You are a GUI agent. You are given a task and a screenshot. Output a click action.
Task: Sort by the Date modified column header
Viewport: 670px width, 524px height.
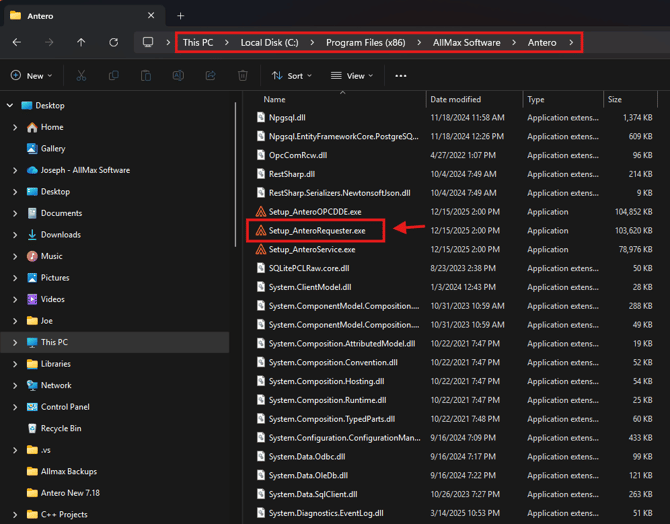456,100
